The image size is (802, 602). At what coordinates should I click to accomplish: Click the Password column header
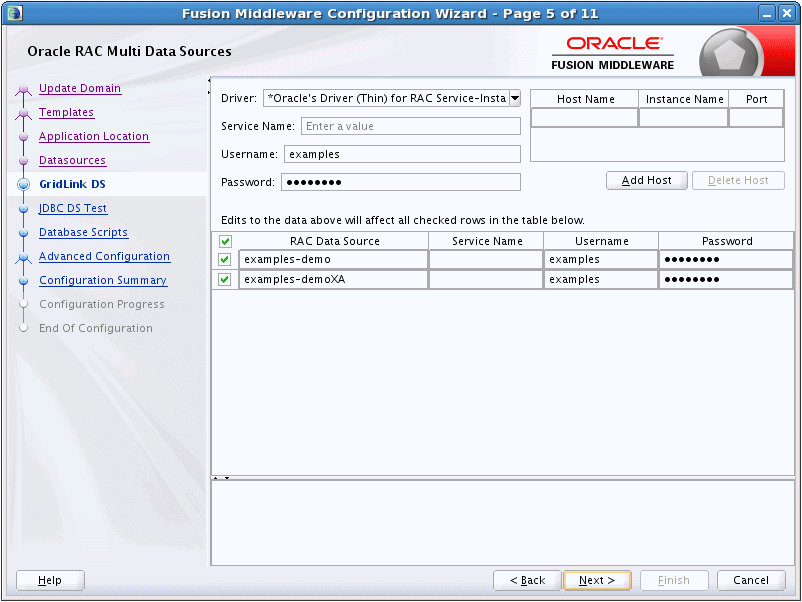(727, 241)
